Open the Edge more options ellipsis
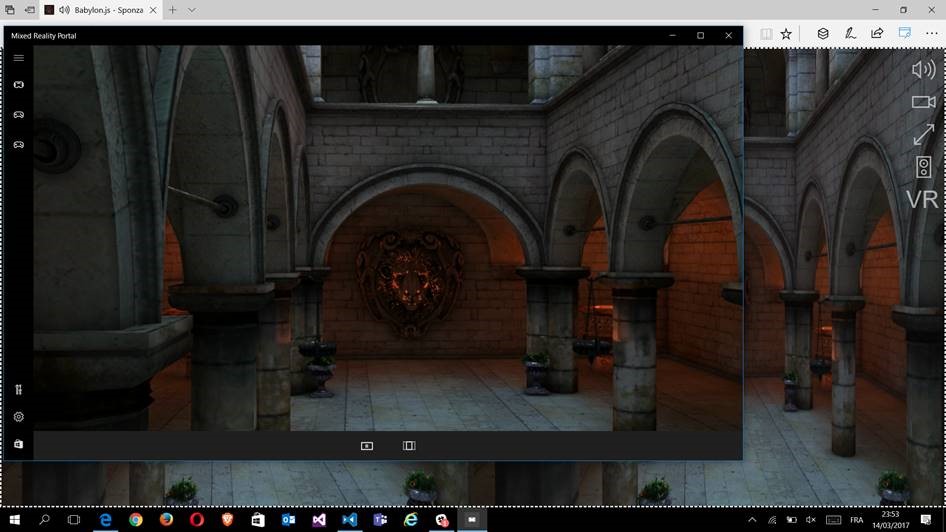The width and height of the screenshot is (946, 532). point(932,34)
